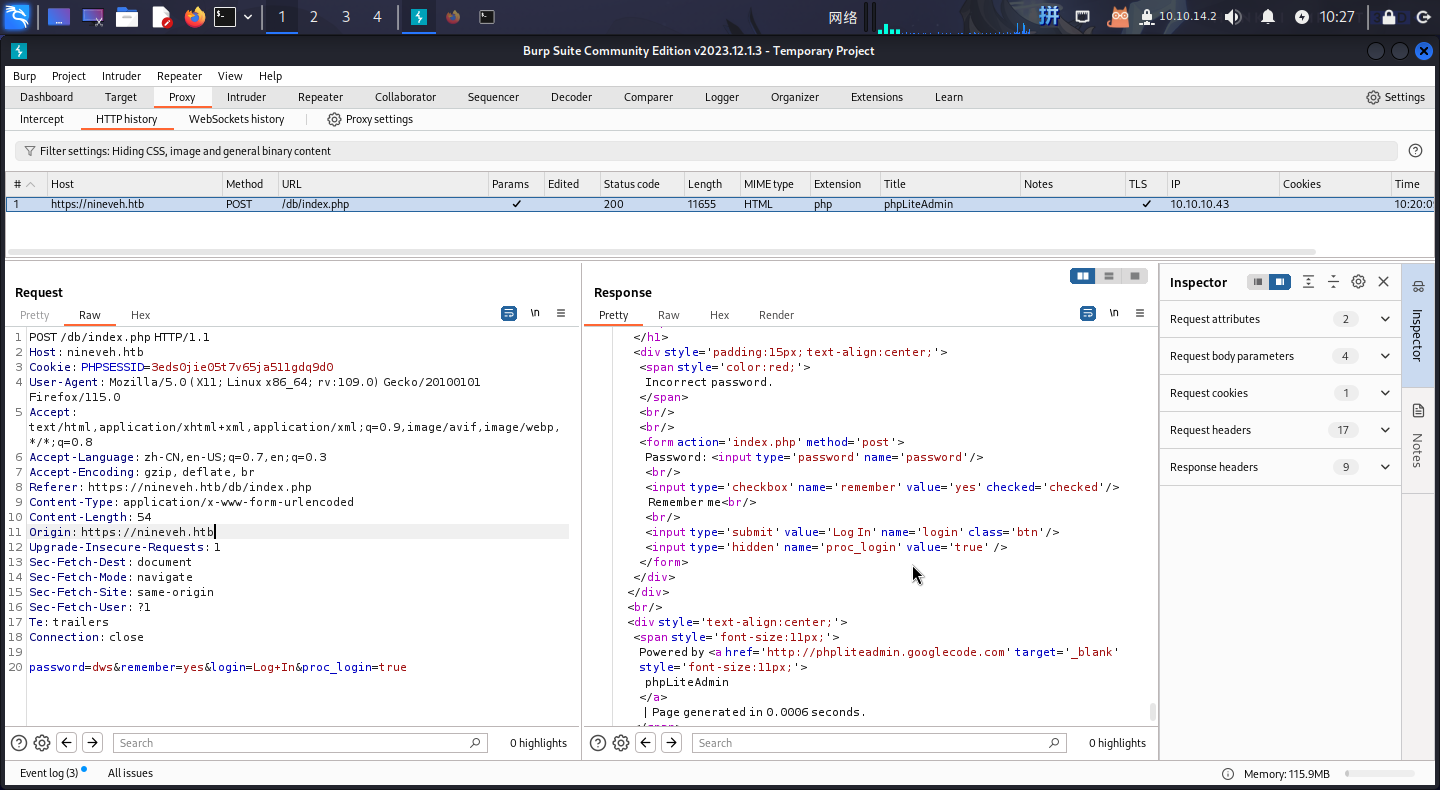Open Response pane hamburger options menu

click(1140, 313)
